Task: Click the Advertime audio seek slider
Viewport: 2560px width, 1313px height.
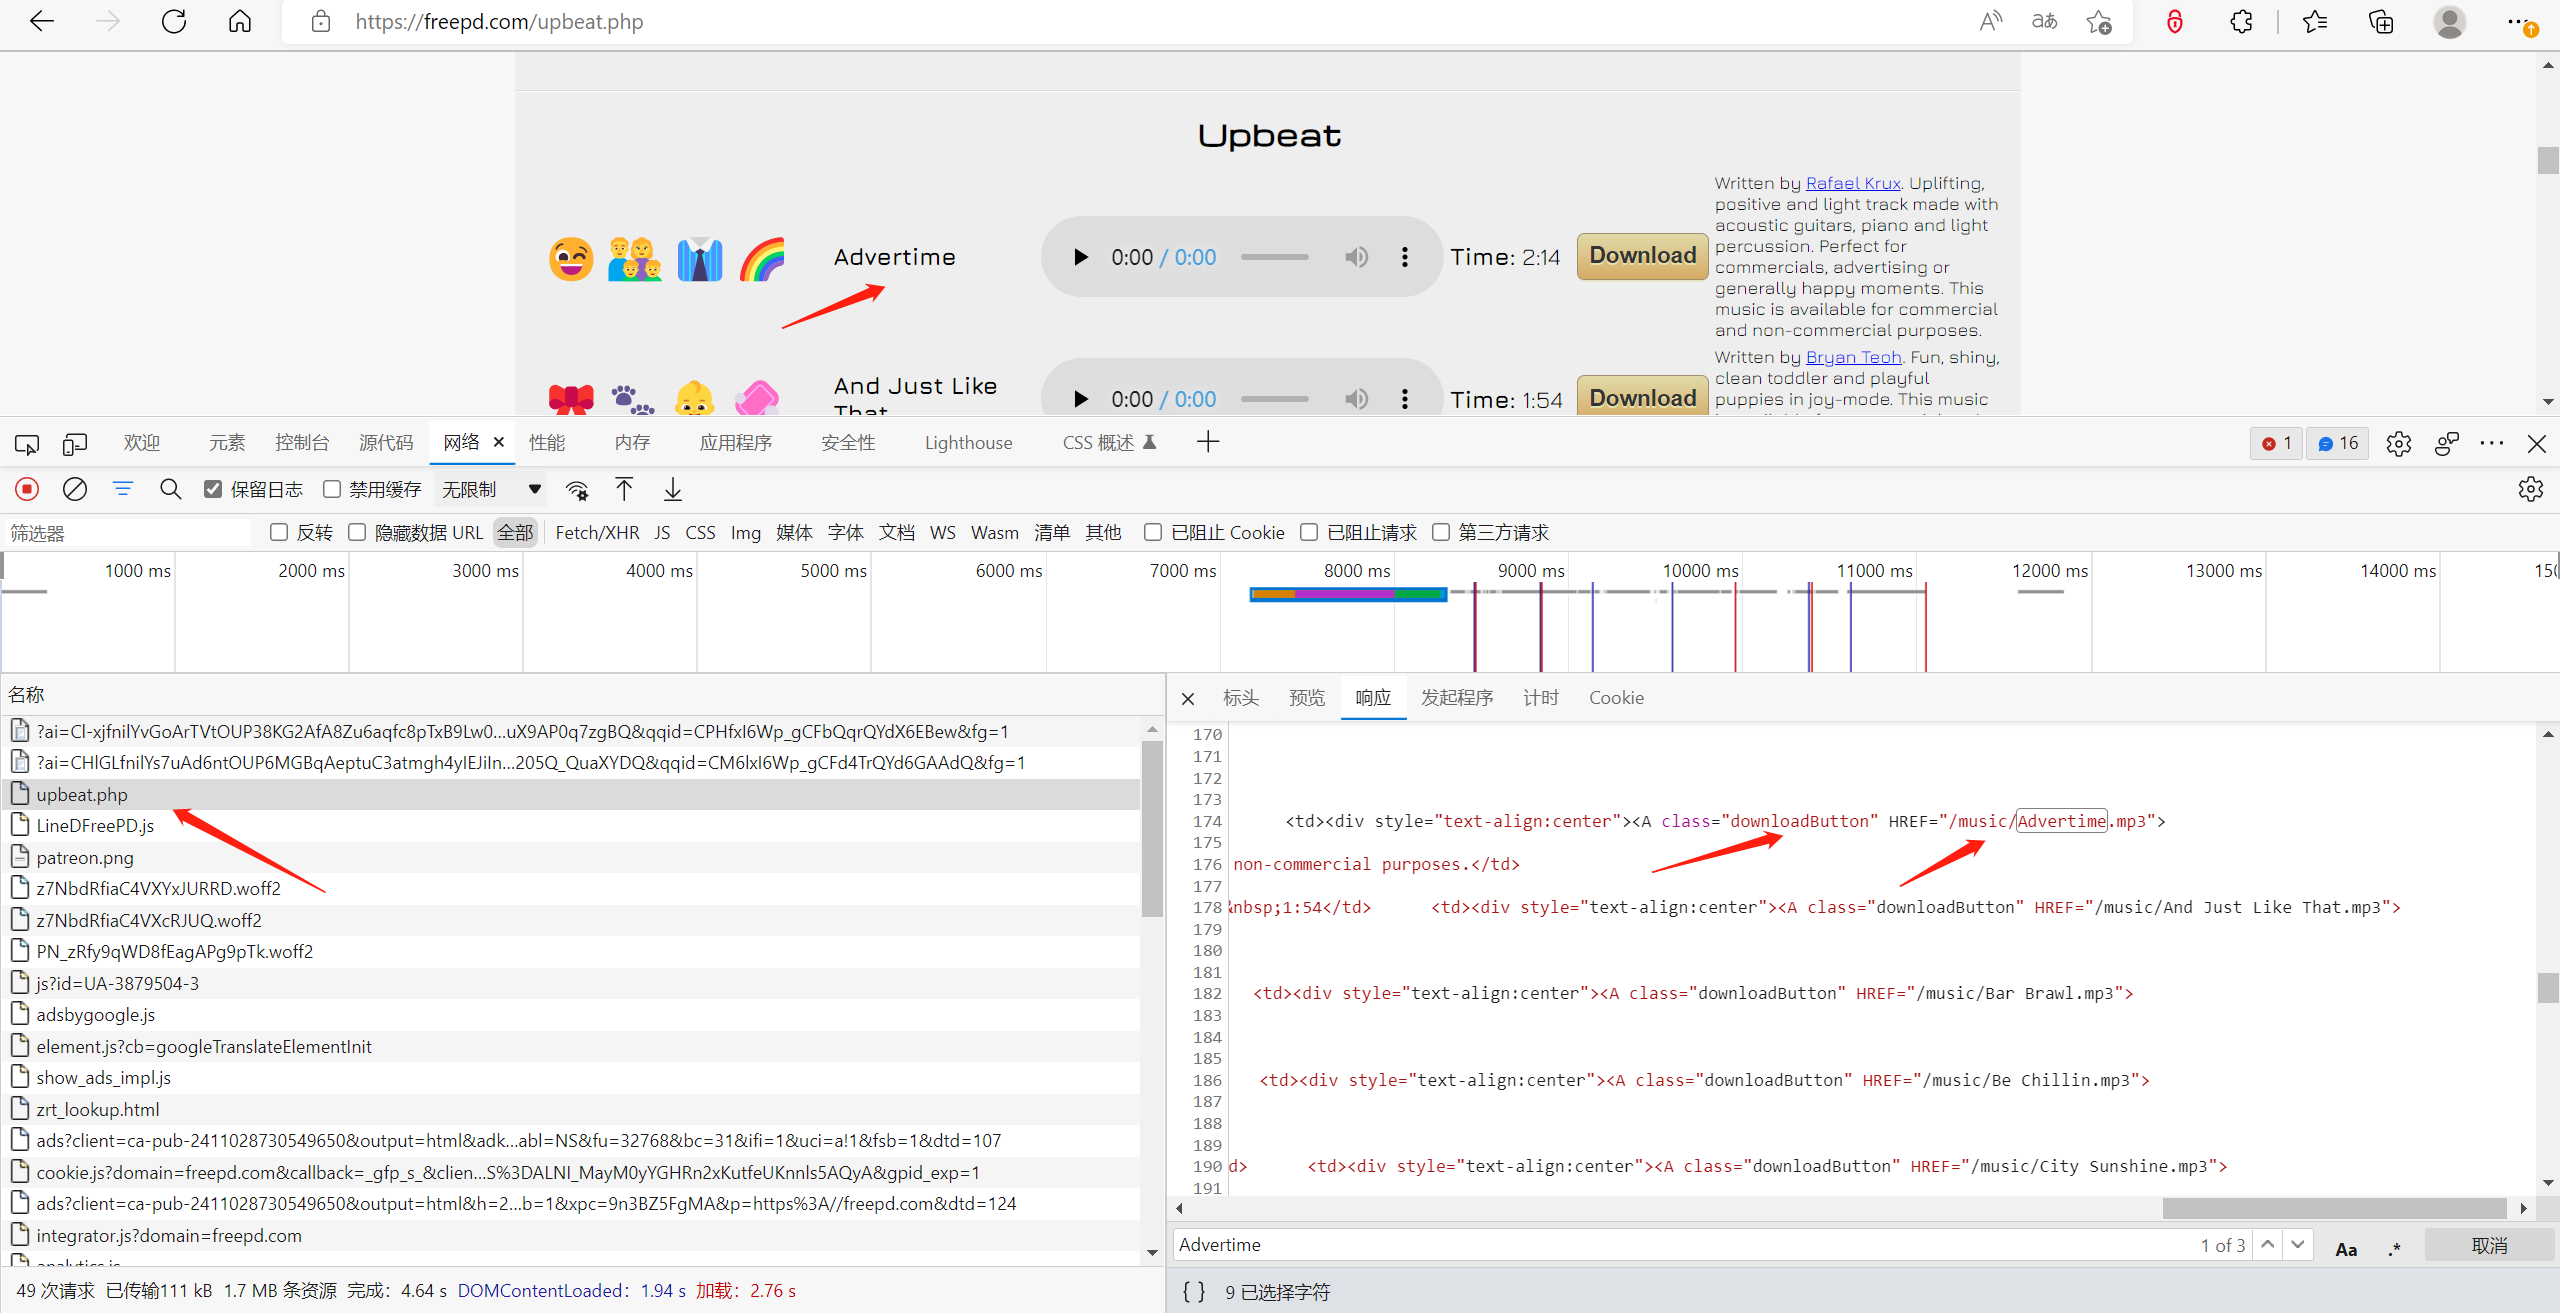Action: (1274, 257)
